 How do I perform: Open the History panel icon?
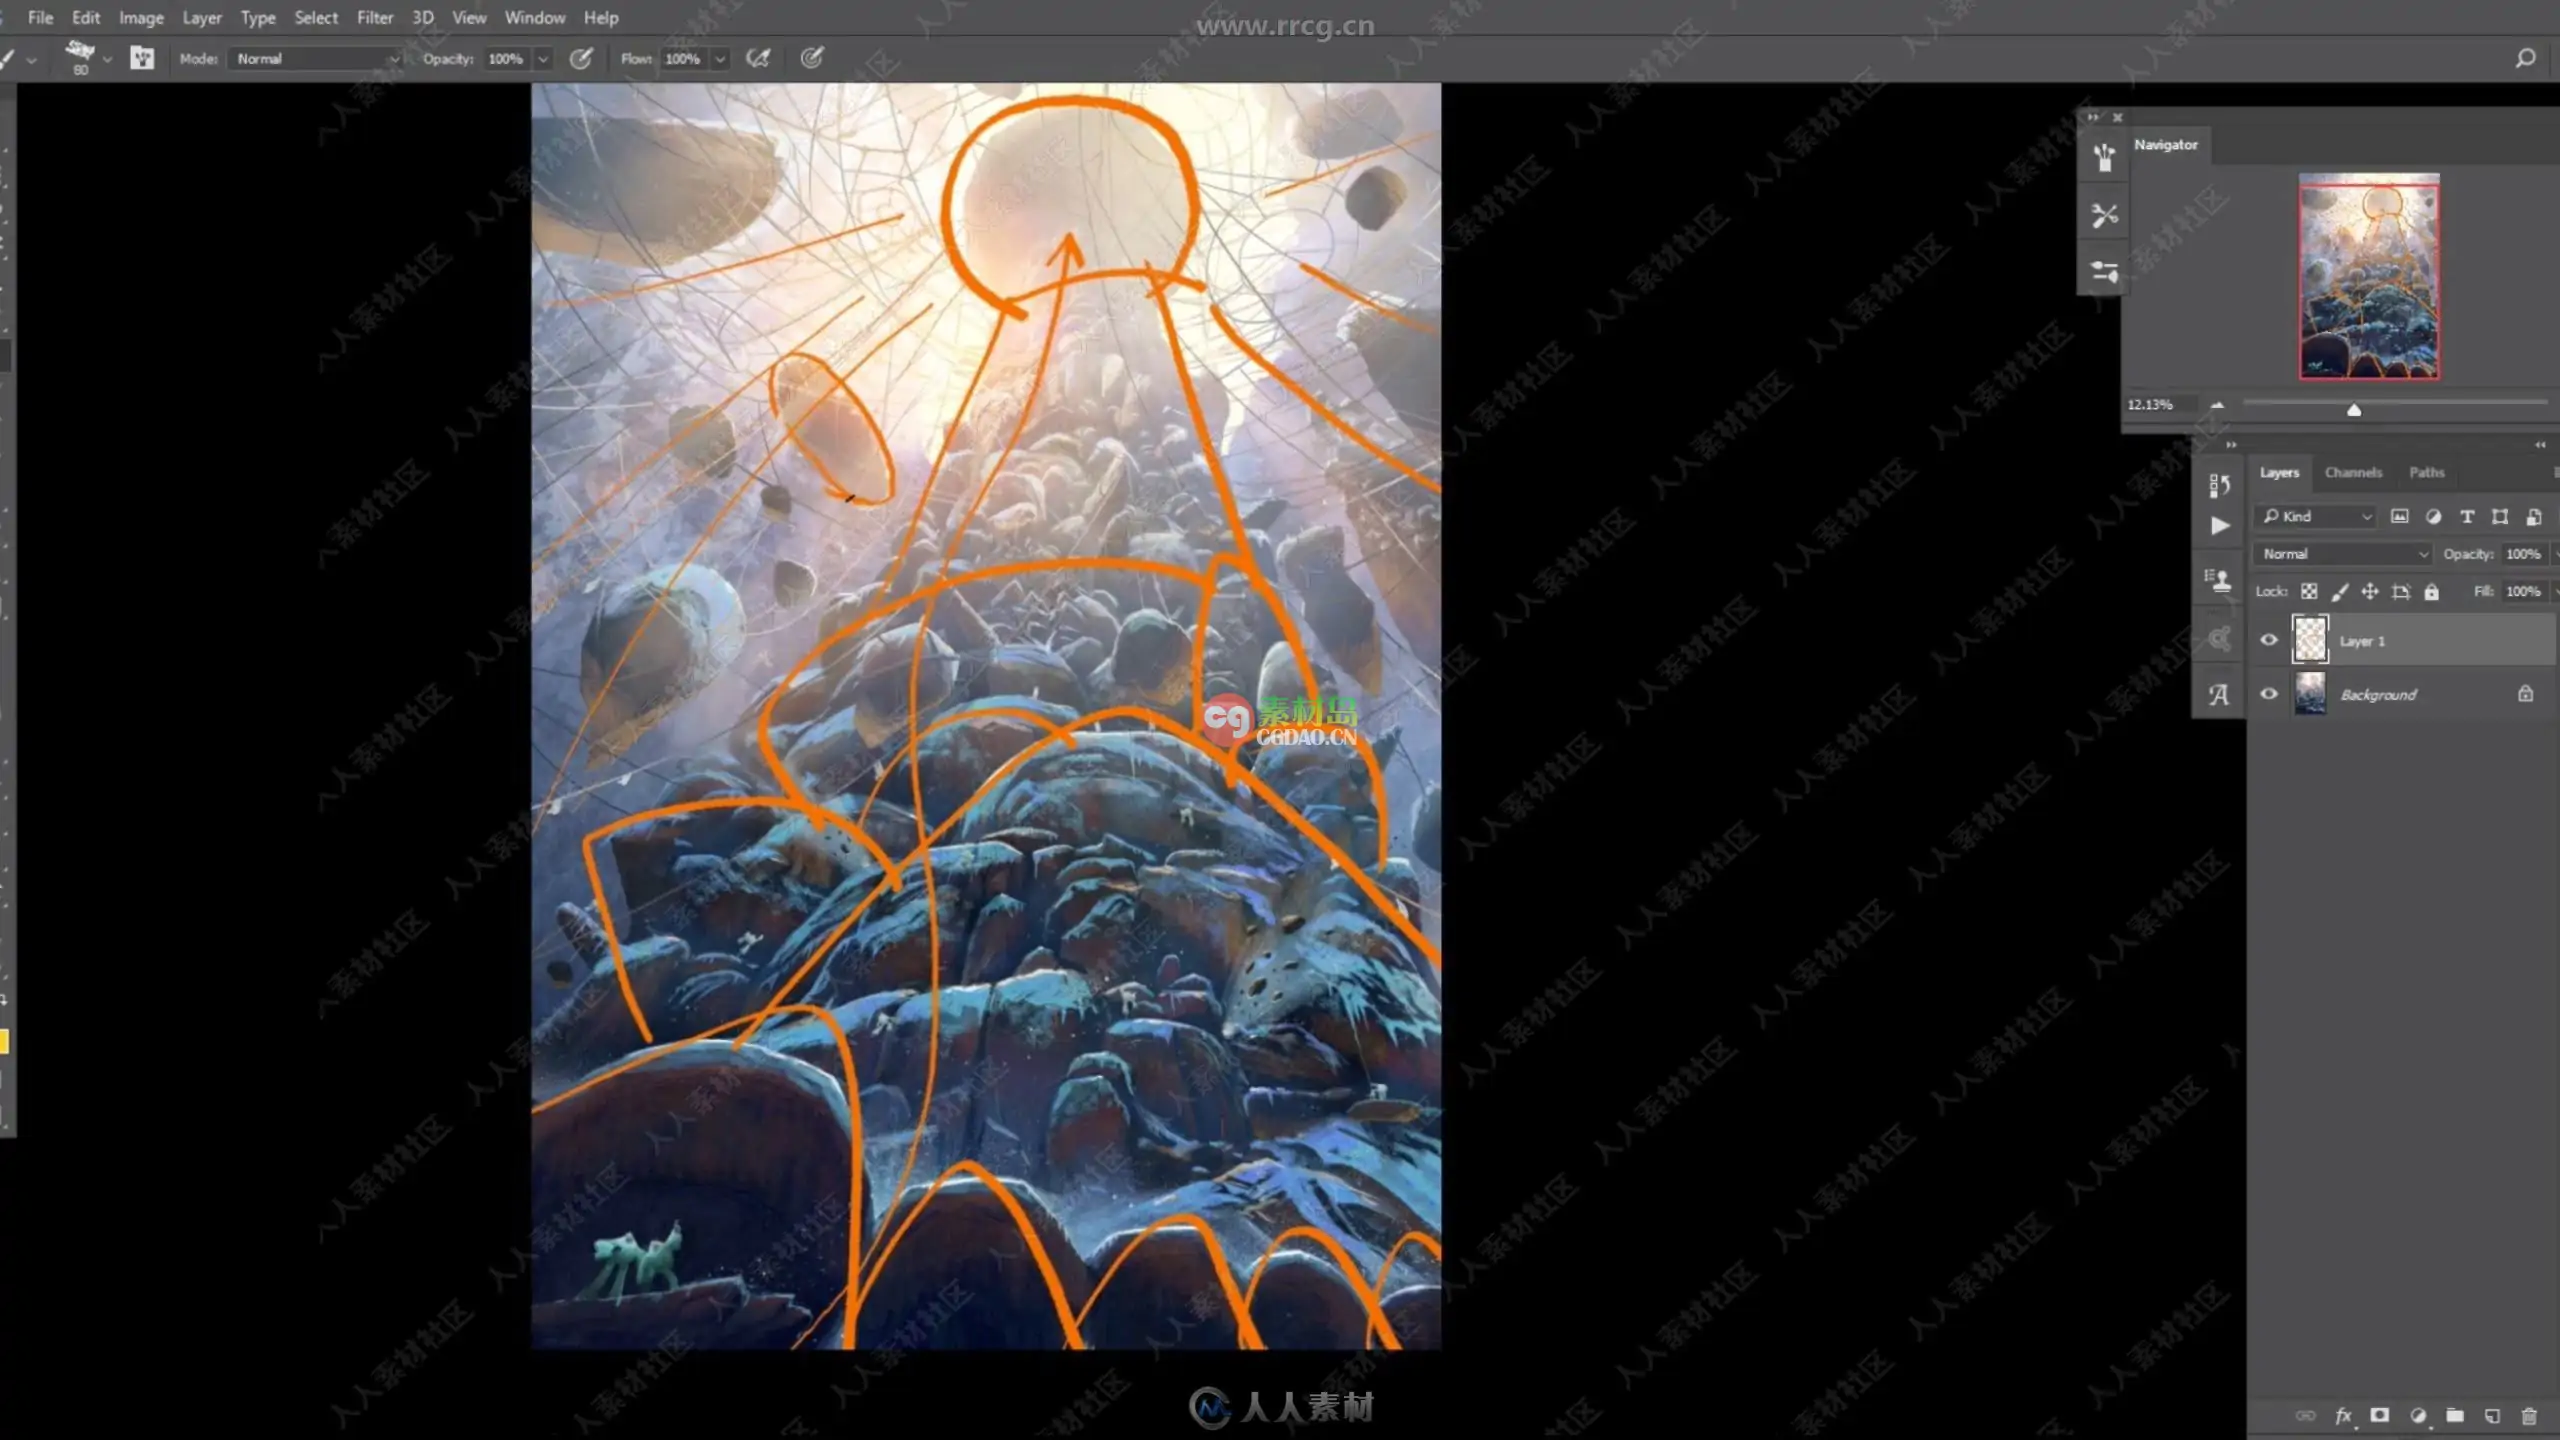tap(2219, 485)
